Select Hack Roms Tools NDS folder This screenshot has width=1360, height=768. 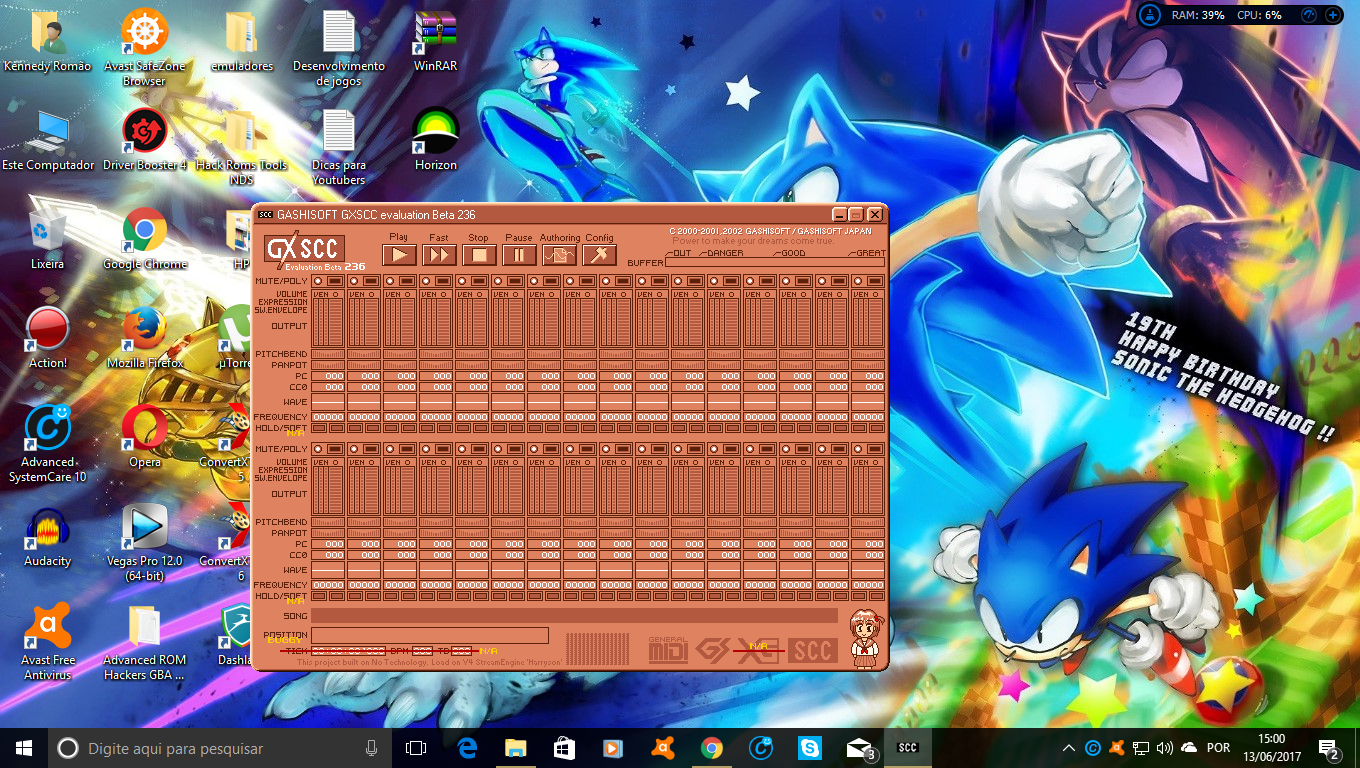click(242, 147)
